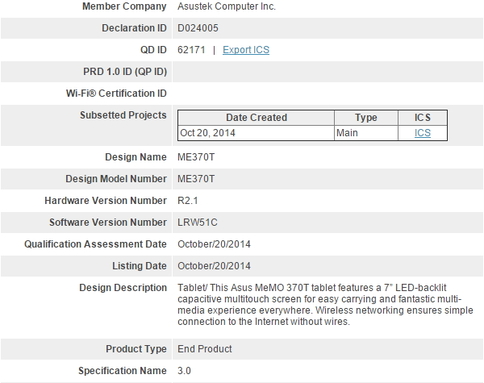Select the Hardware Version value R2.1
Viewport: 484px width, 383px height.
coord(188,201)
